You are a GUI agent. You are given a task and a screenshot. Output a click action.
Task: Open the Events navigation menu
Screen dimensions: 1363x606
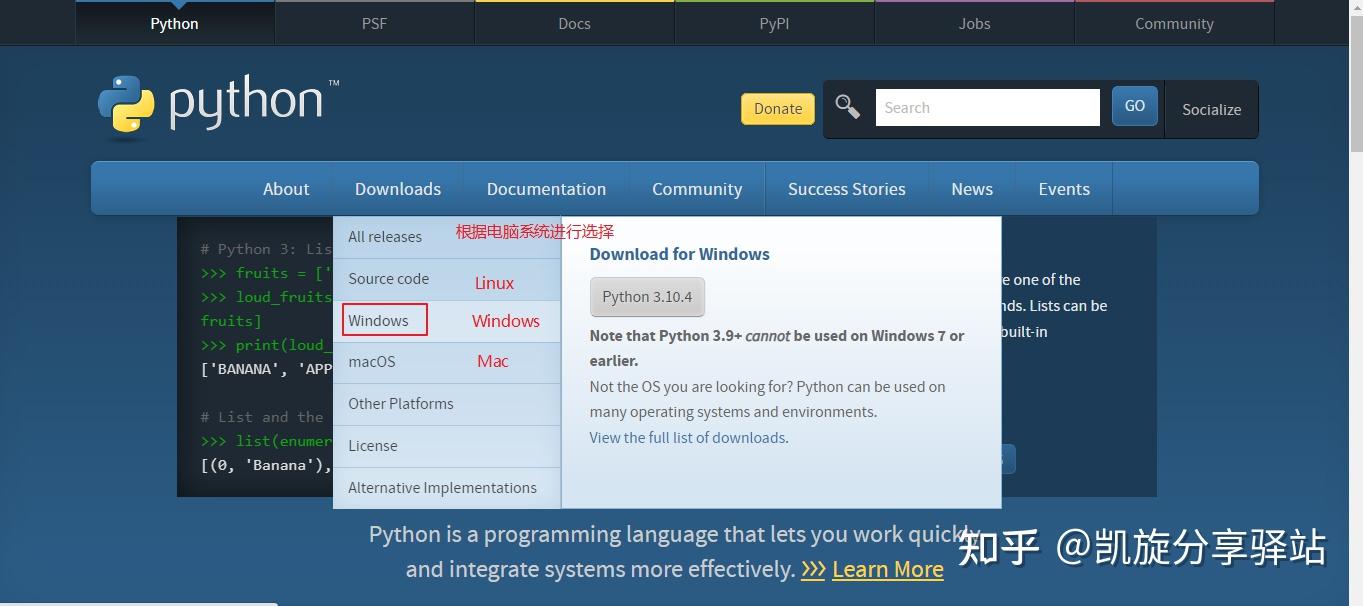[1064, 189]
